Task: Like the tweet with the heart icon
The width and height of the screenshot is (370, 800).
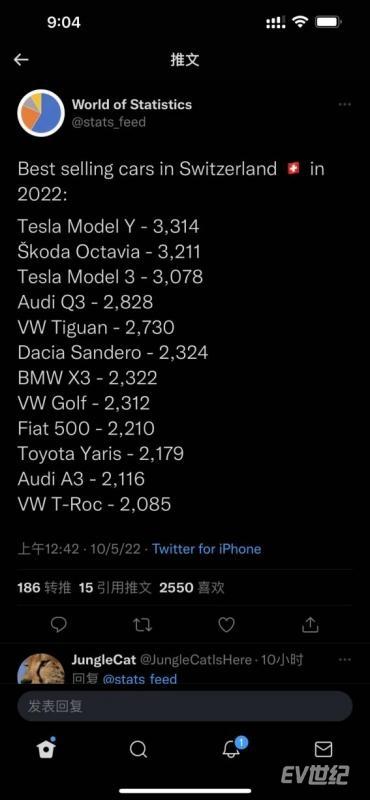Action: click(x=226, y=624)
